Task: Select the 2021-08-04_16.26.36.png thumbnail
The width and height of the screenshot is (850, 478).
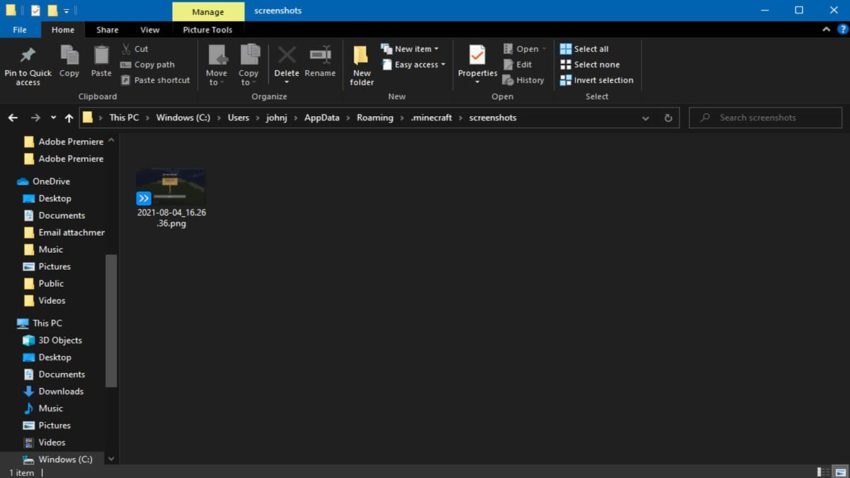Action: pyautogui.click(x=171, y=188)
